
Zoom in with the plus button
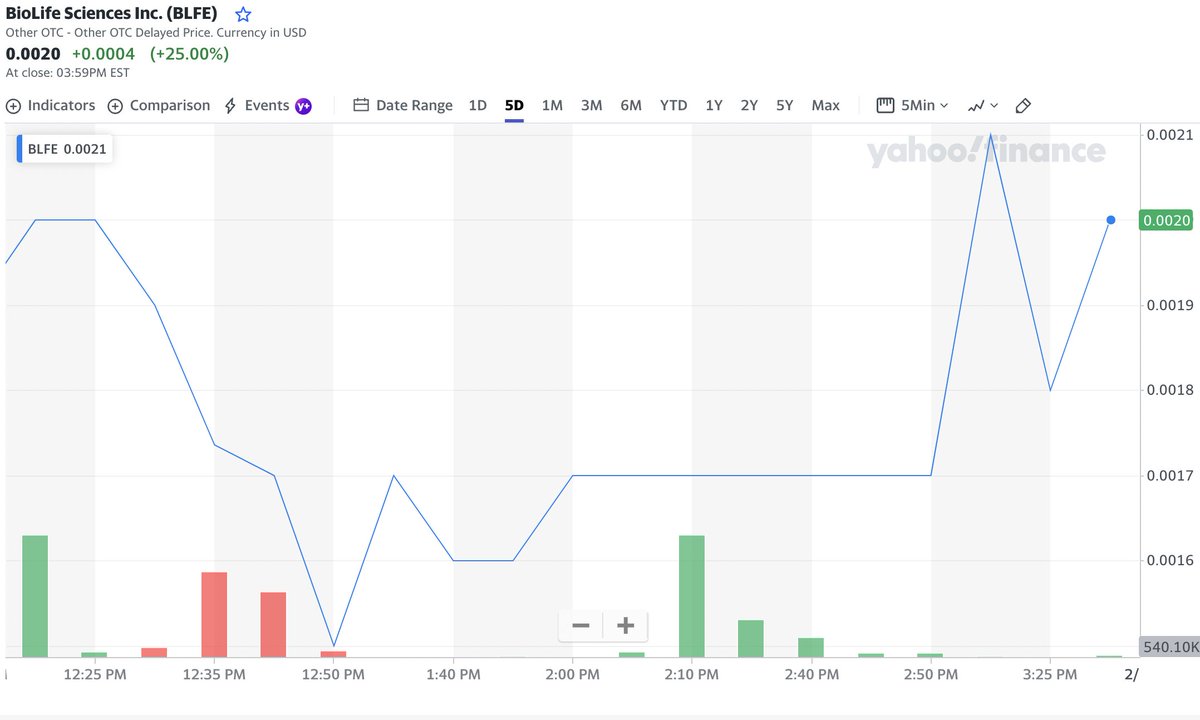(x=626, y=626)
